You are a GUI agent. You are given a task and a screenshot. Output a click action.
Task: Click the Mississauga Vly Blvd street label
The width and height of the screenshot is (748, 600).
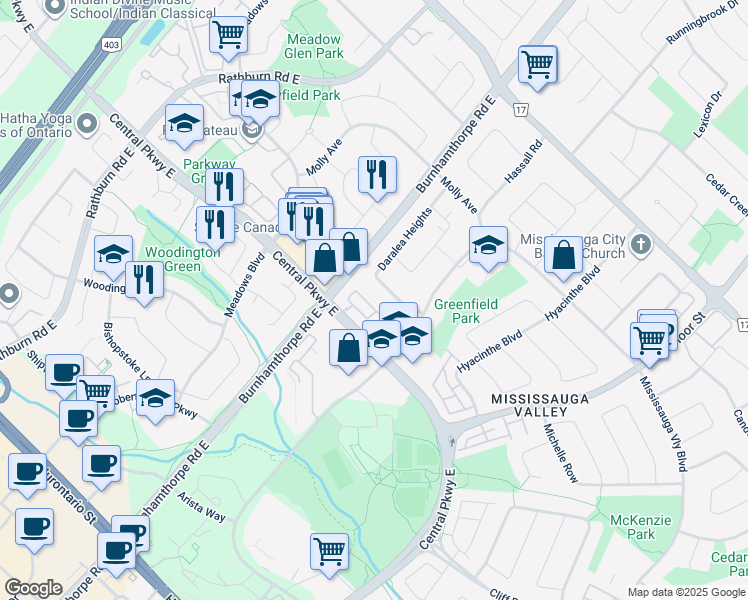[x=664, y=424]
